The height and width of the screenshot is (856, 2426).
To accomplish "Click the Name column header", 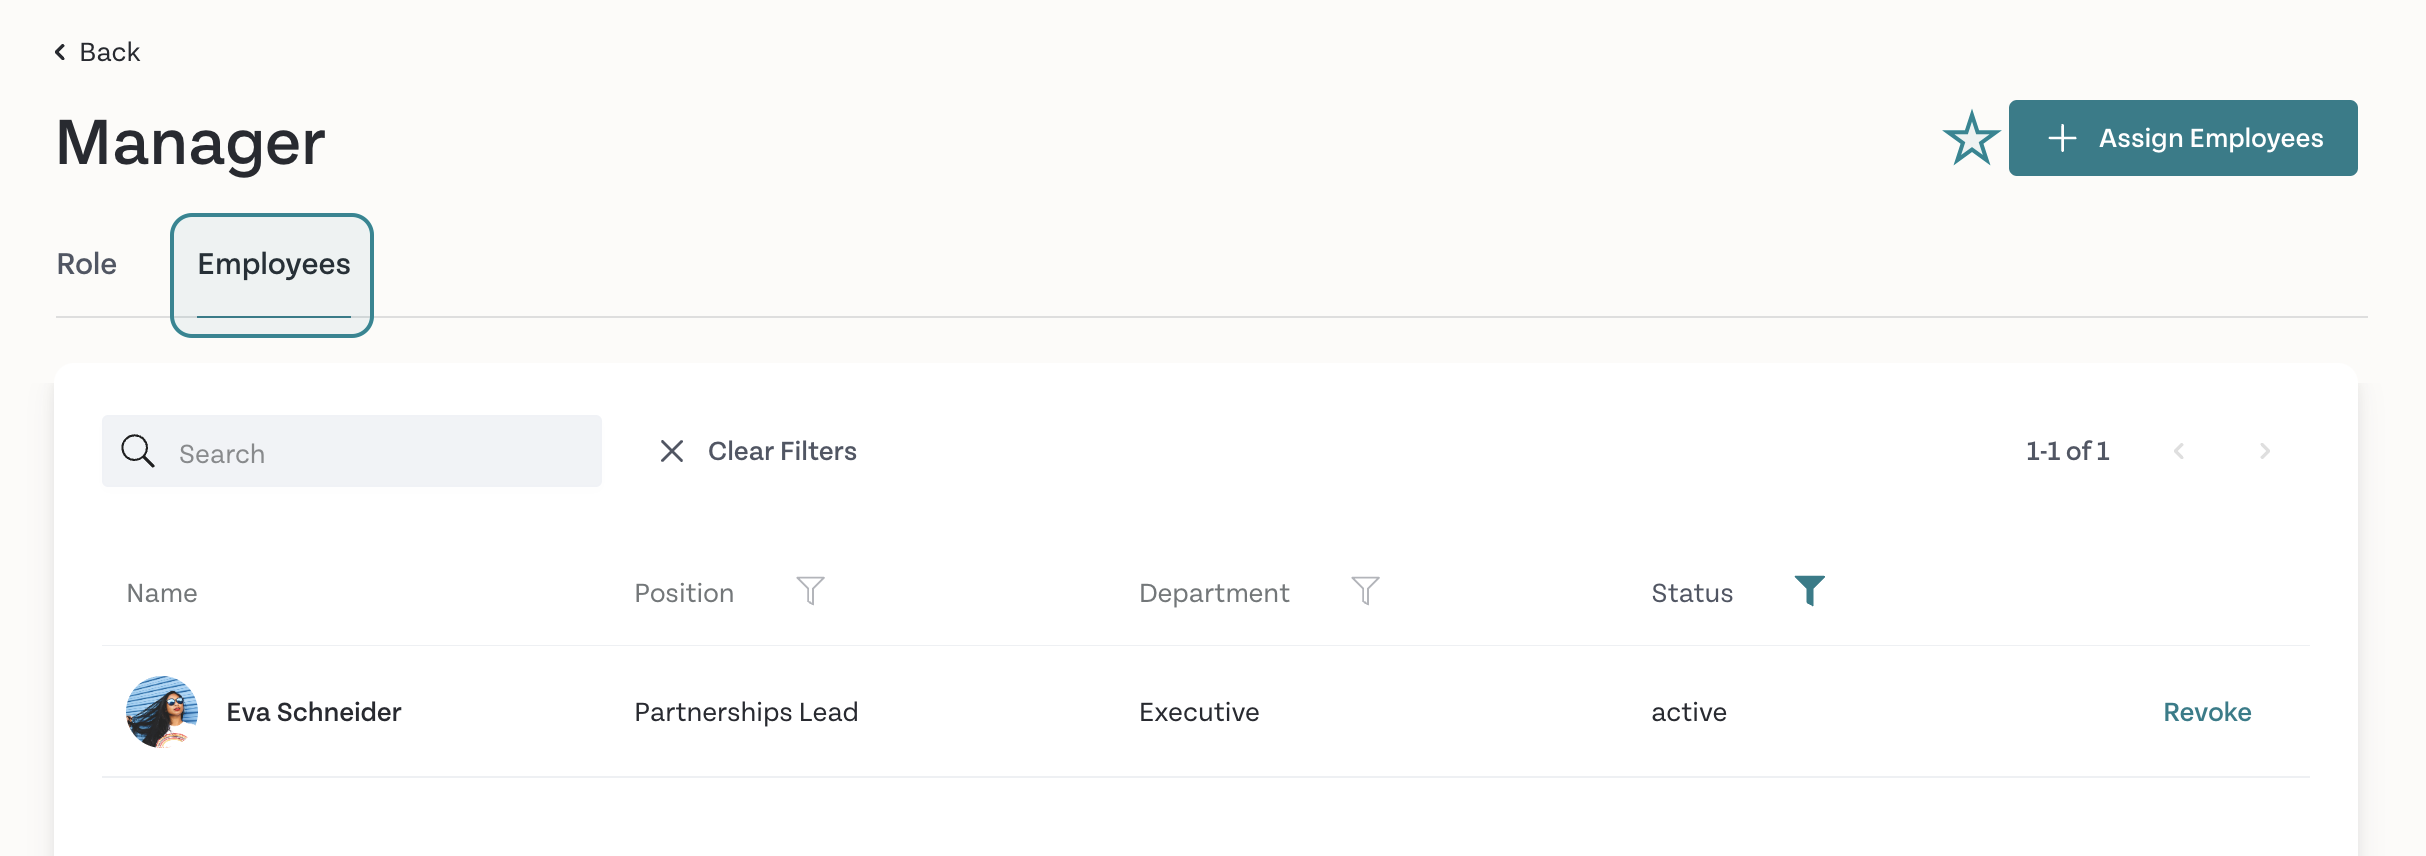I will coord(162,593).
